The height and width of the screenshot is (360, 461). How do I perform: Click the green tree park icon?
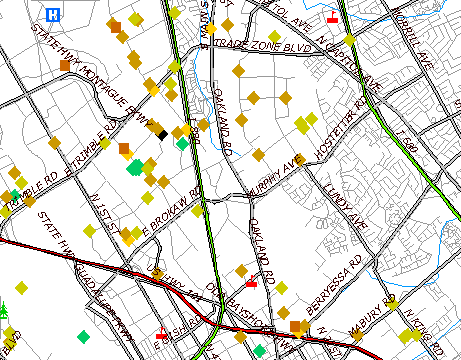pyautogui.click(x=4, y=310)
